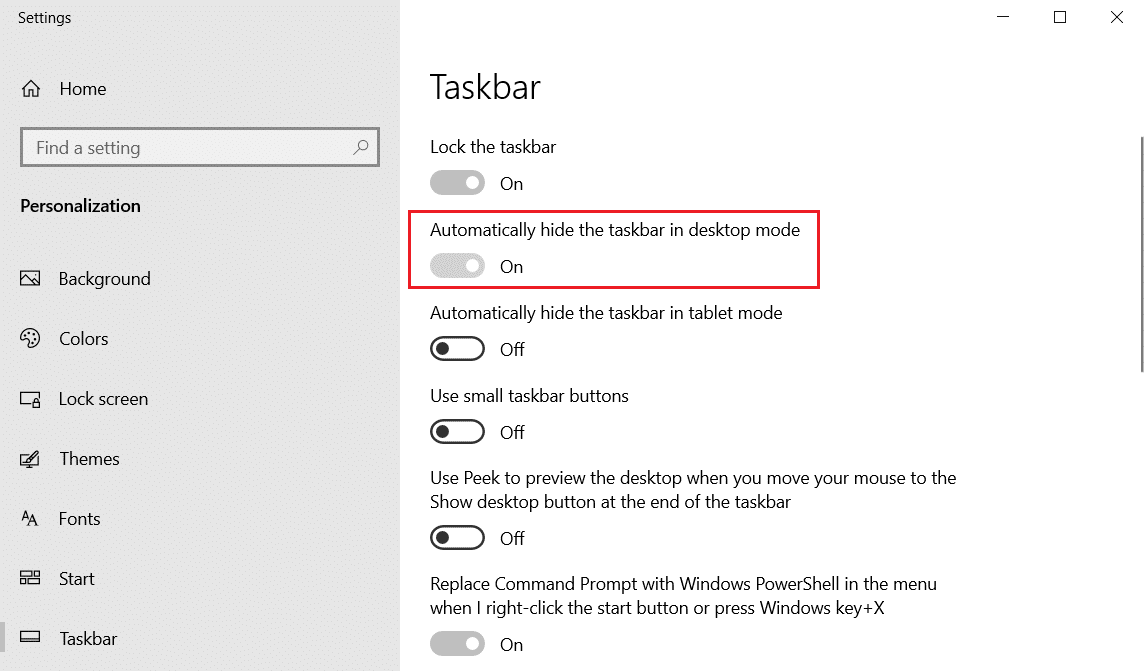Maximize the Settings window
This screenshot has height=671, width=1145.
[1060, 17]
